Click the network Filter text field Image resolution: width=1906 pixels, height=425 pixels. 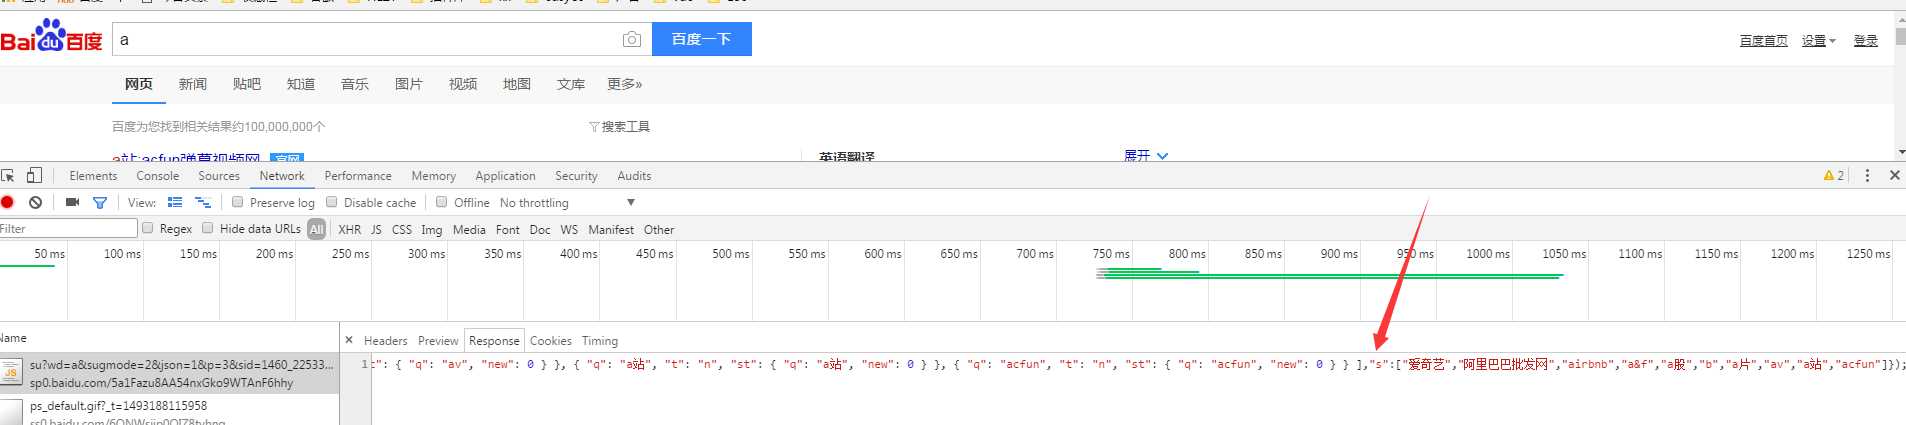(x=68, y=229)
